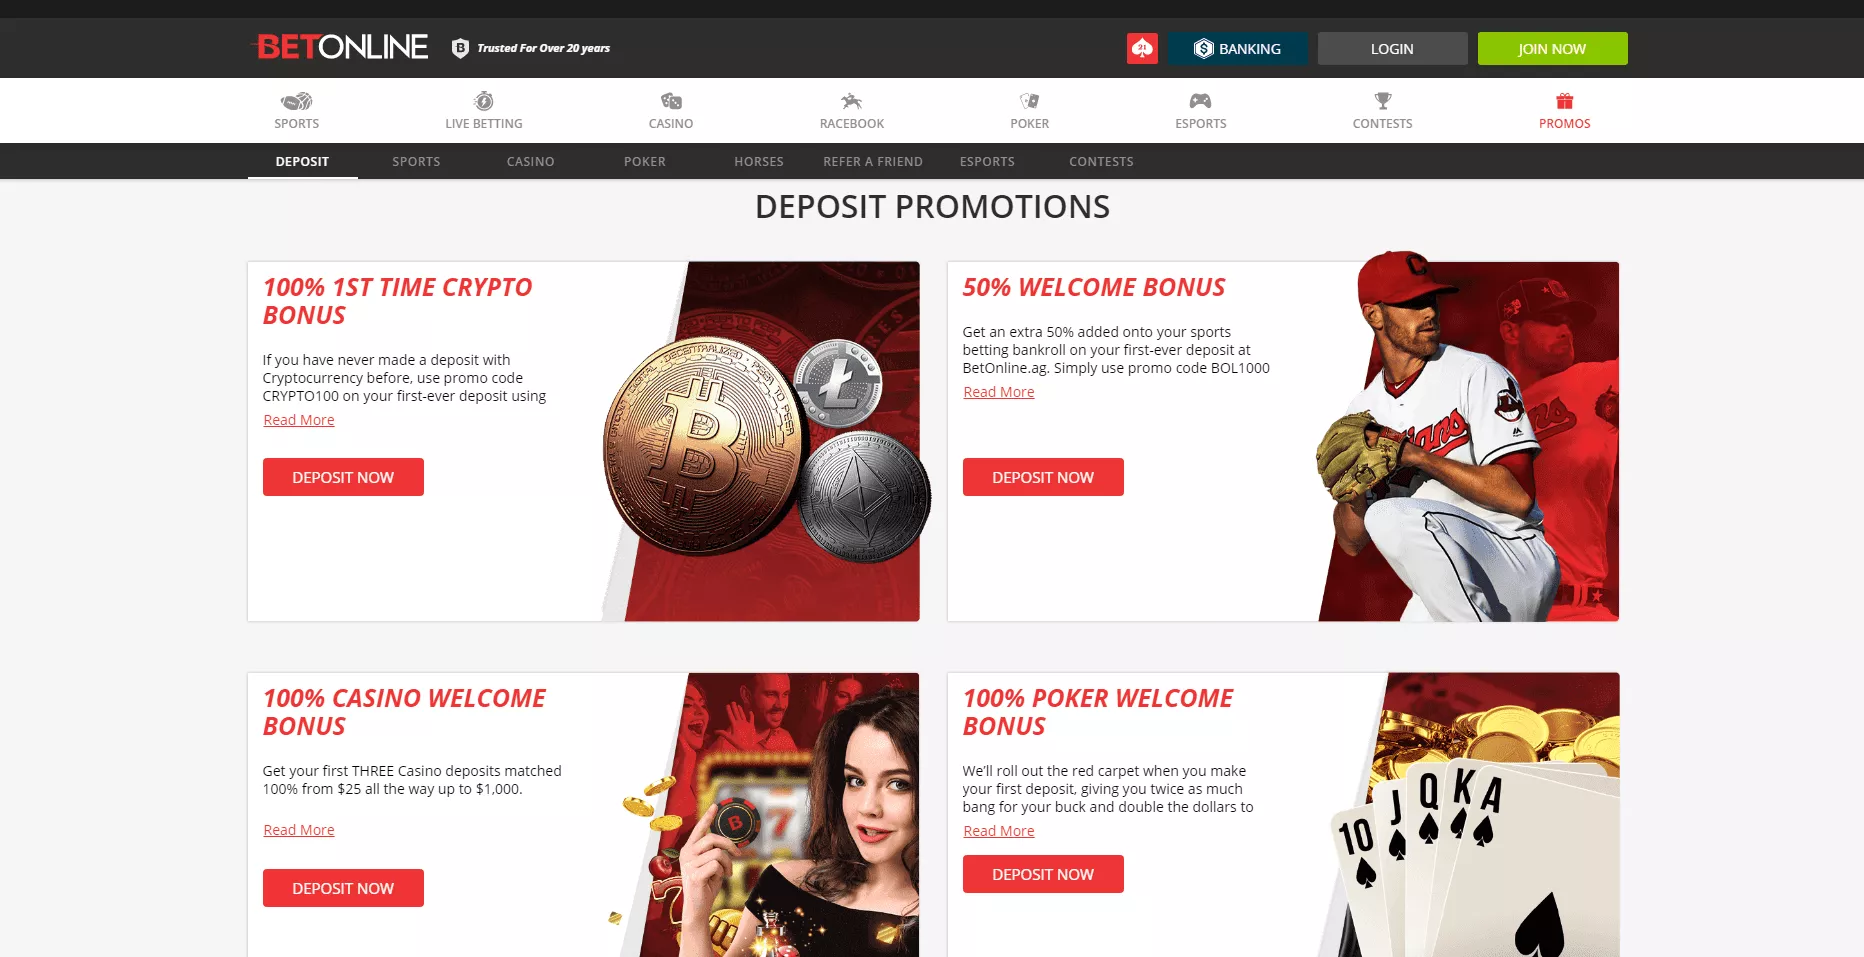Click the Poker cards icon

pyautogui.click(x=1030, y=101)
